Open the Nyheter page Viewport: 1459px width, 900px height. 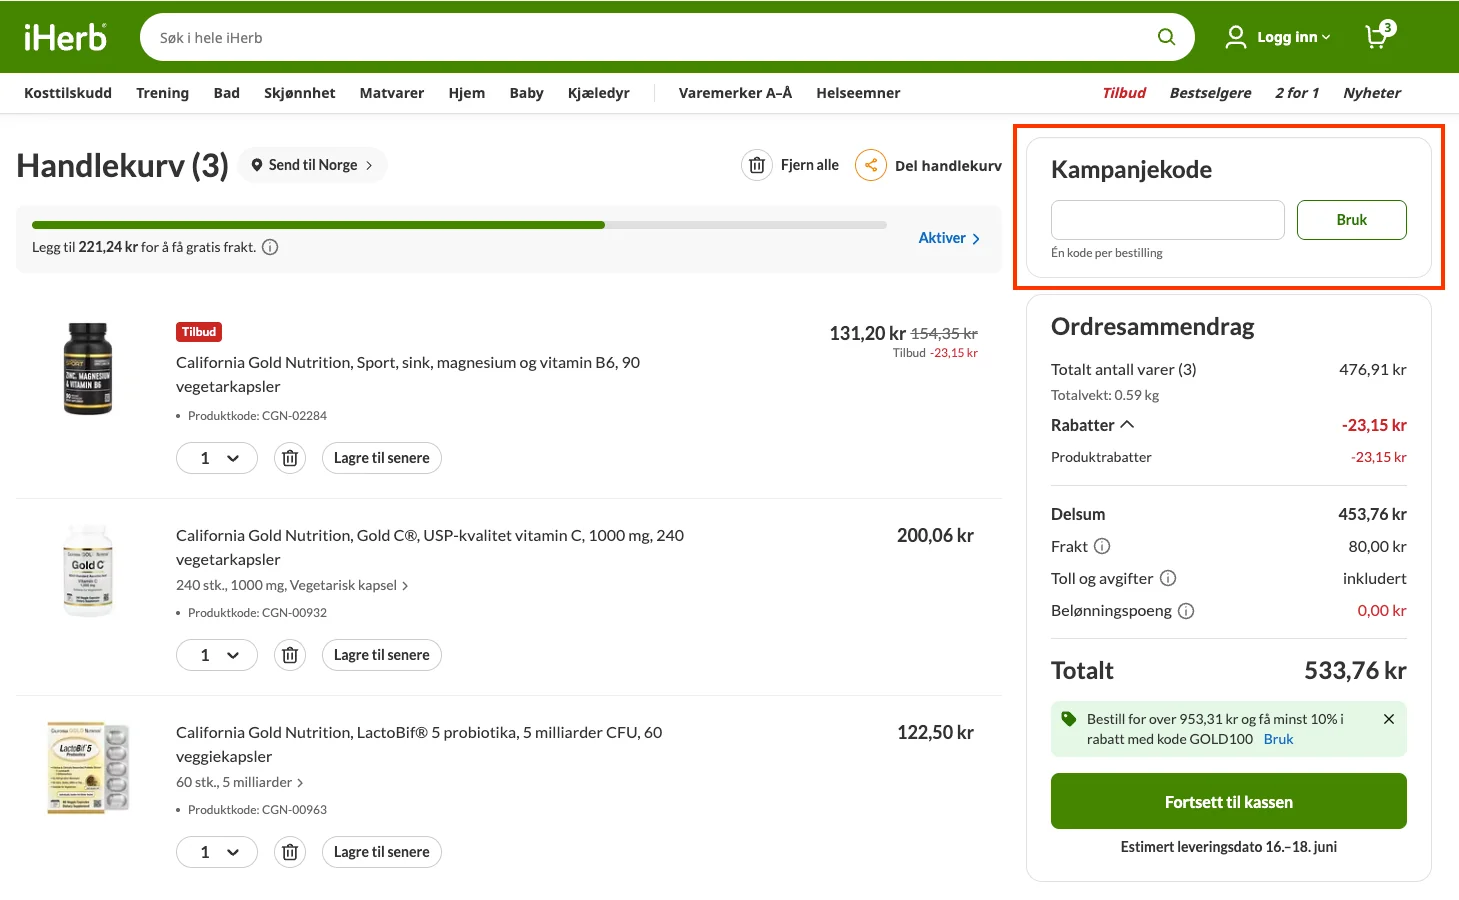[1372, 93]
